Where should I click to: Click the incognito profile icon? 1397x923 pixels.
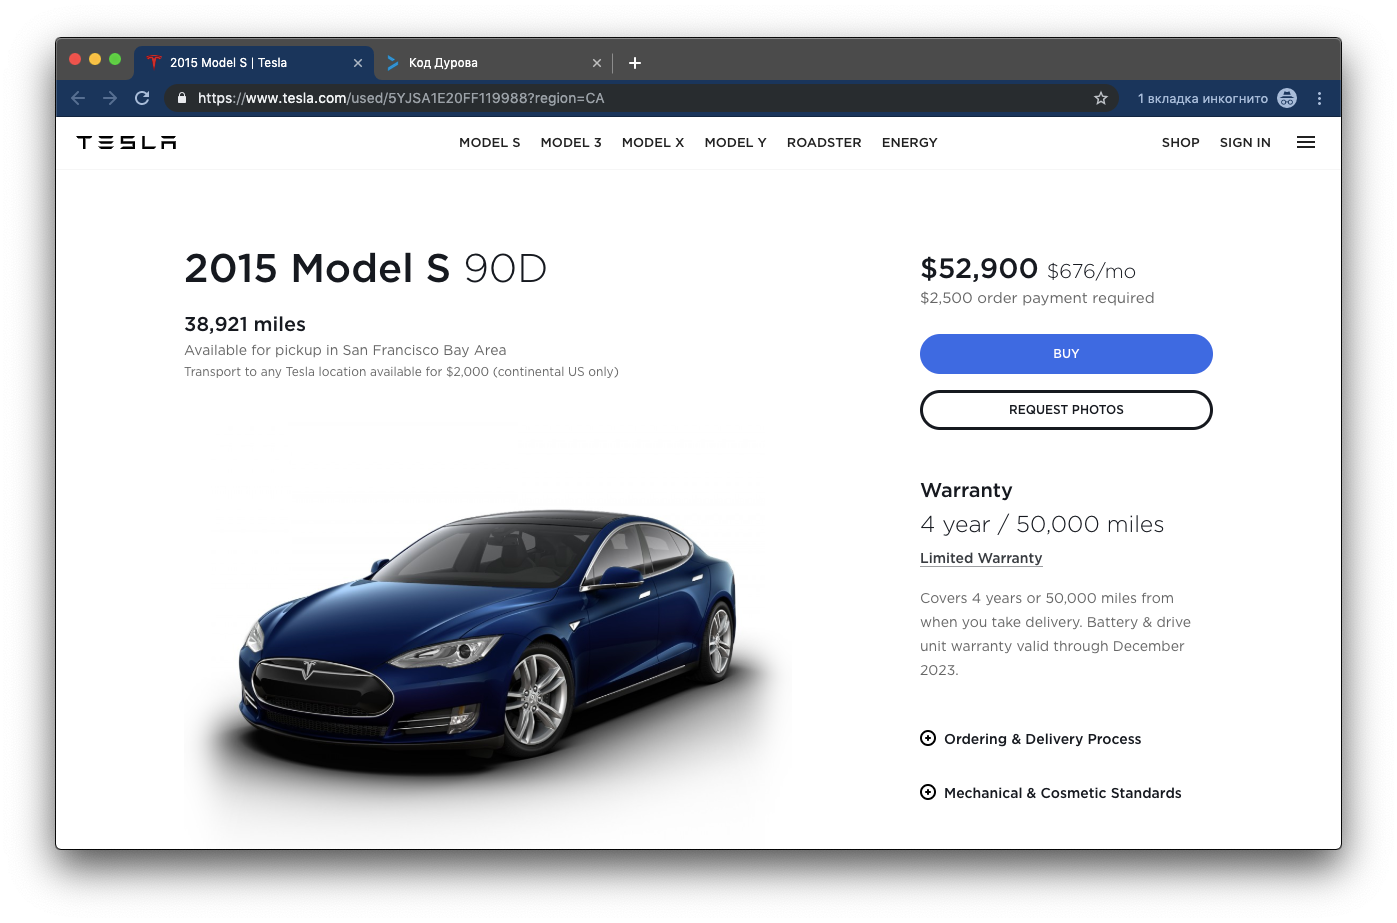(1287, 98)
